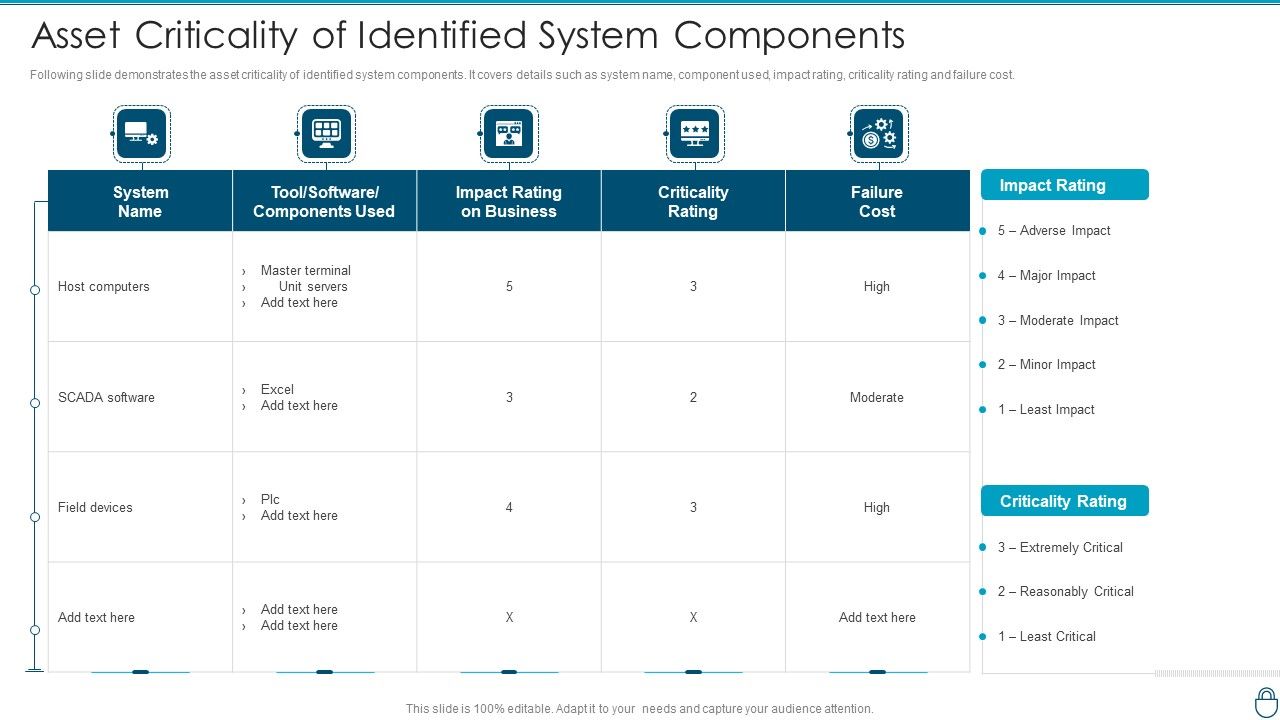
Task: Click failure cost High for Host computers
Action: (x=877, y=286)
